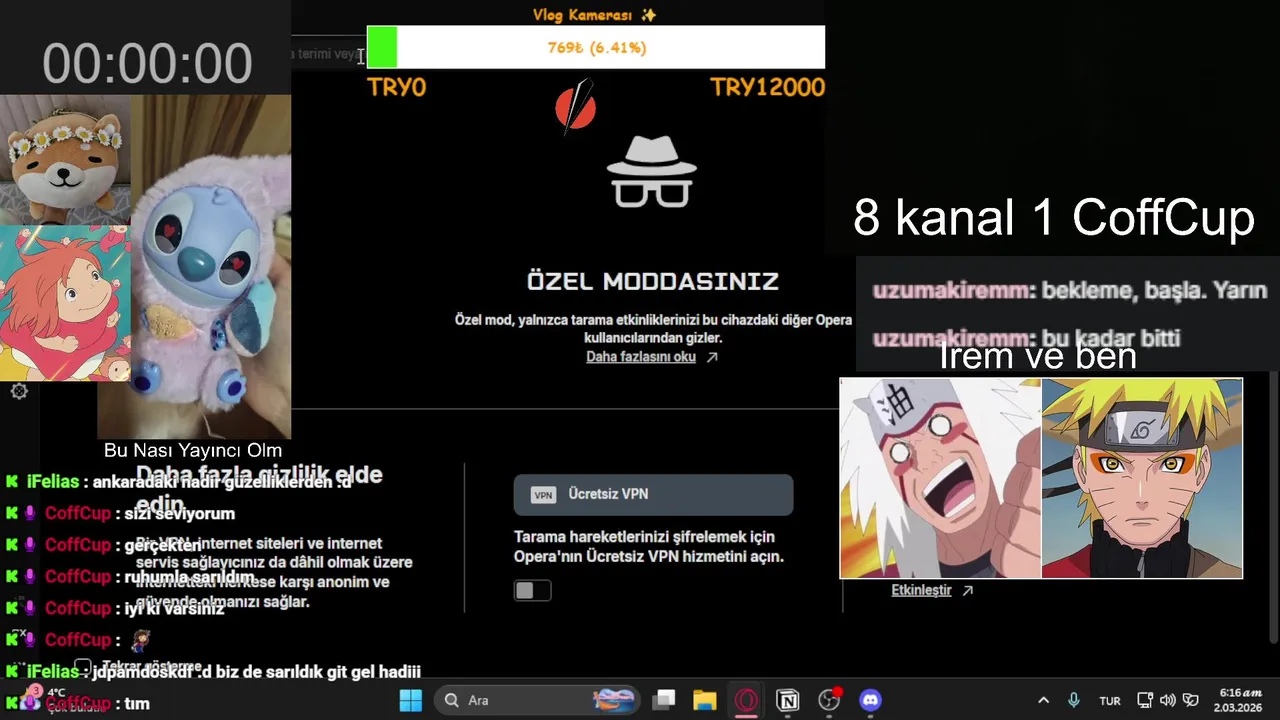Toggle the Ücretsiz VPN switch

coord(532,590)
